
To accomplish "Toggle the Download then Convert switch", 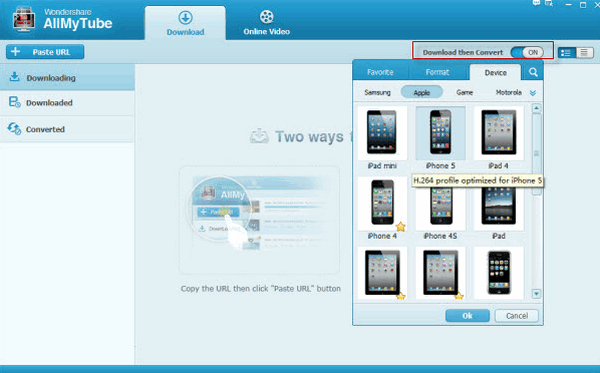I will coord(527,52).
